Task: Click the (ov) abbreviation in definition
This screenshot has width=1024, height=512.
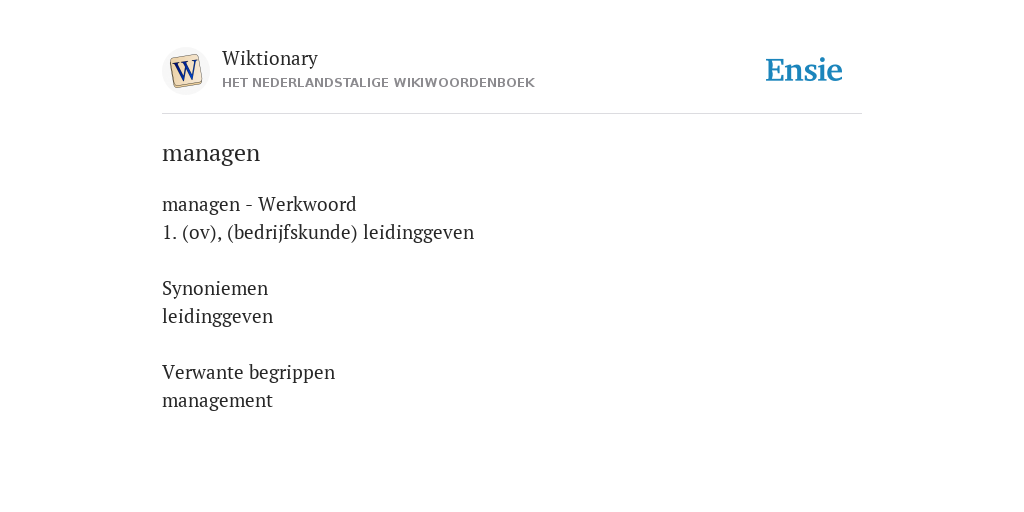Action: (x=202, y=232)
